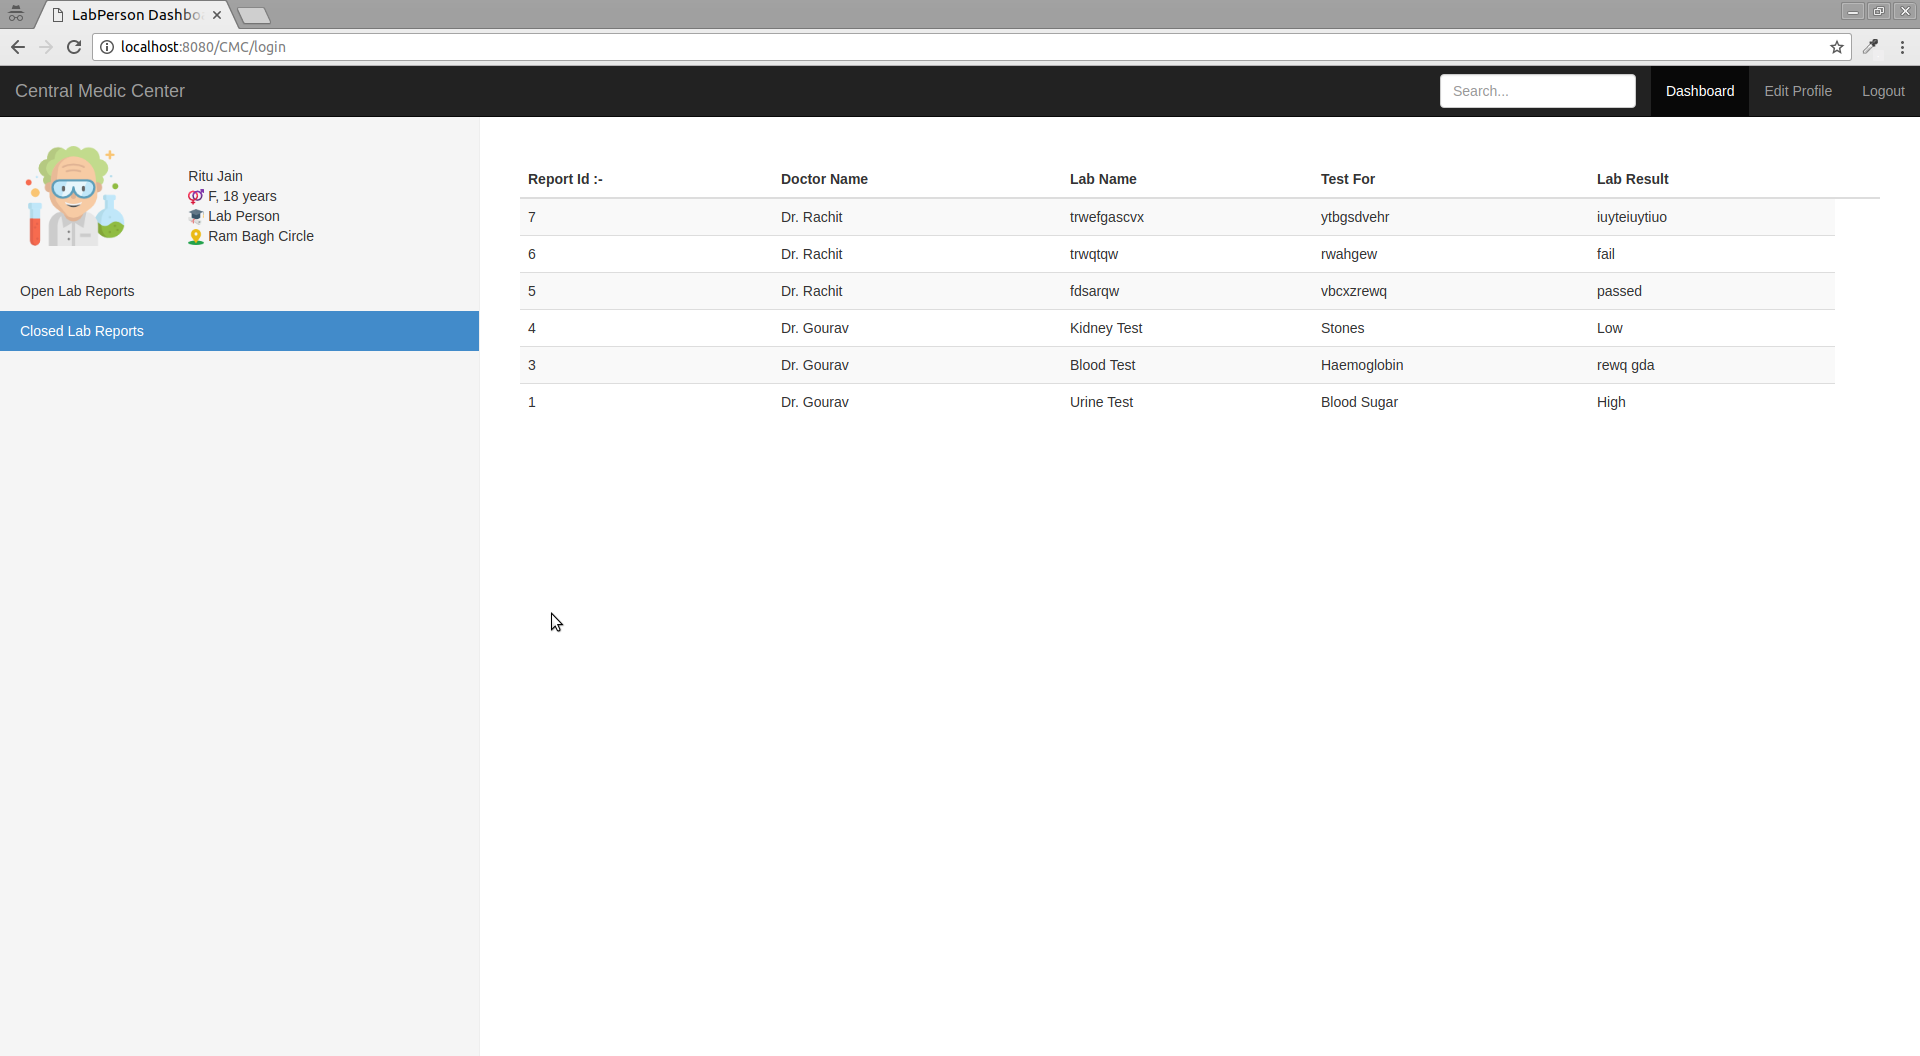1920x1056 pixels.
Task: Click the site info icon in address bar
Action: (107, 47)
